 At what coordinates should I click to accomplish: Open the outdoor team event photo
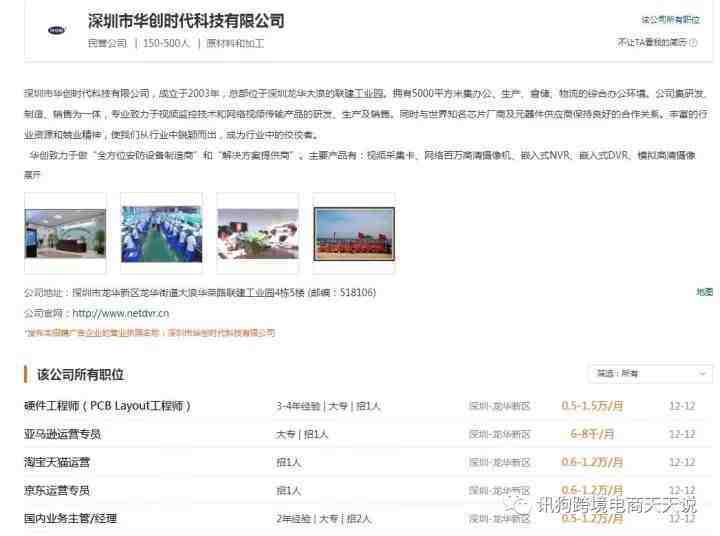pyautogui.click(x=354, y=233)
